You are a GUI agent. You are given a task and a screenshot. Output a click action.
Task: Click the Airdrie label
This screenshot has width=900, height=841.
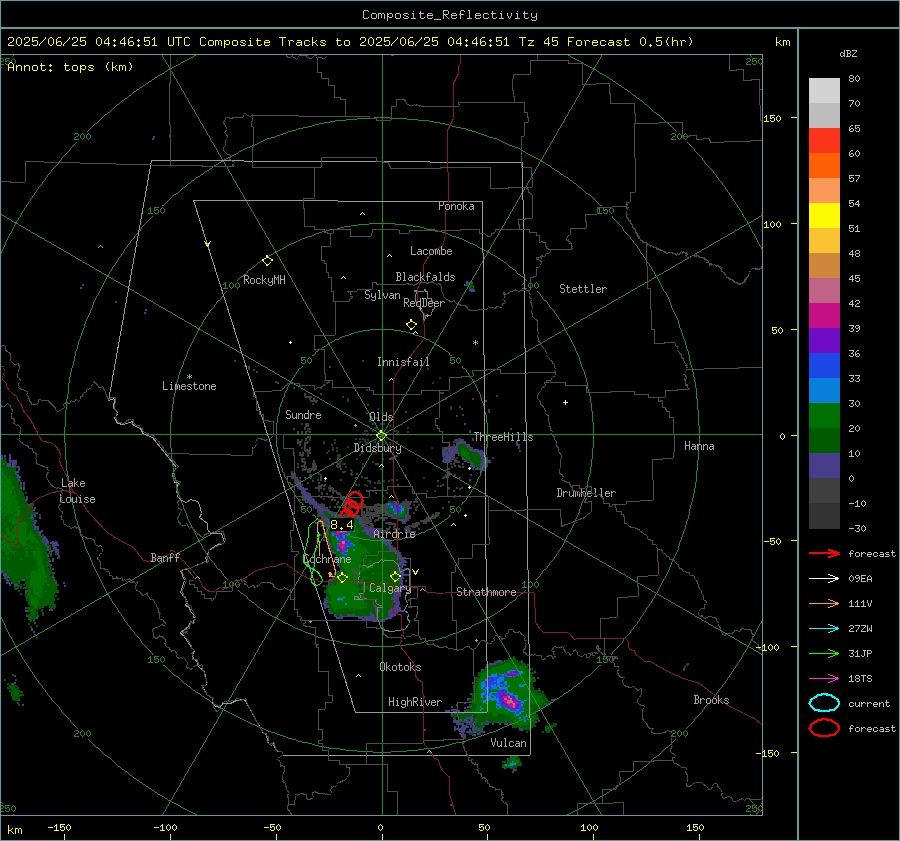[394, 534]
